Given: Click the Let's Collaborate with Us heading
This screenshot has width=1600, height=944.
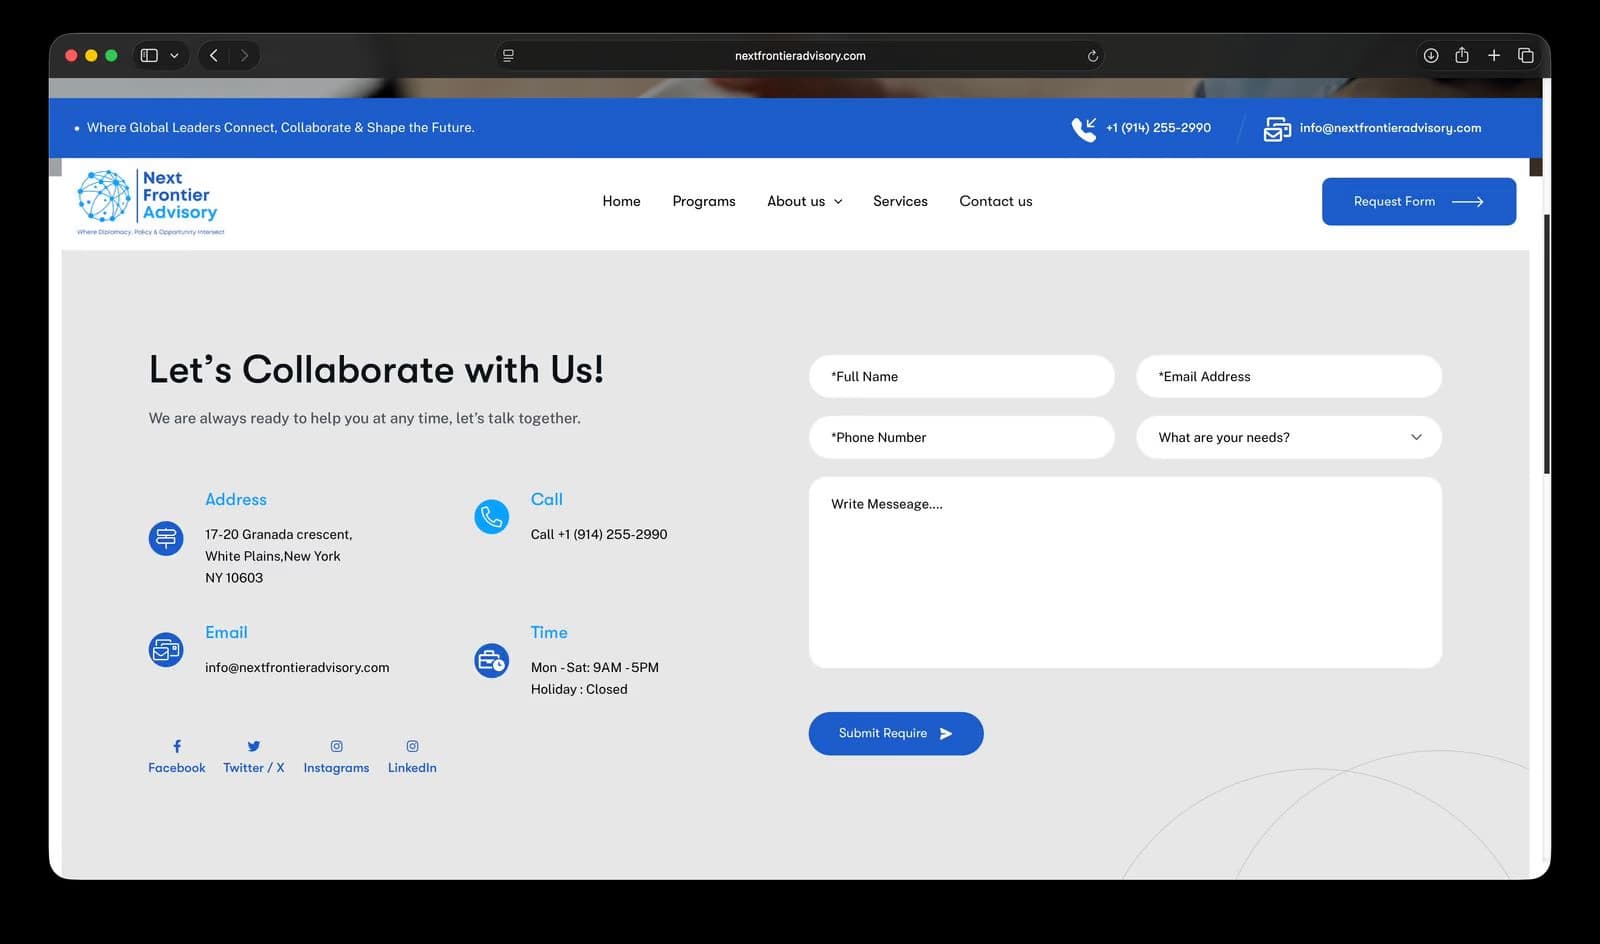Looking at the screenshot, I should (x=376, y=370).
